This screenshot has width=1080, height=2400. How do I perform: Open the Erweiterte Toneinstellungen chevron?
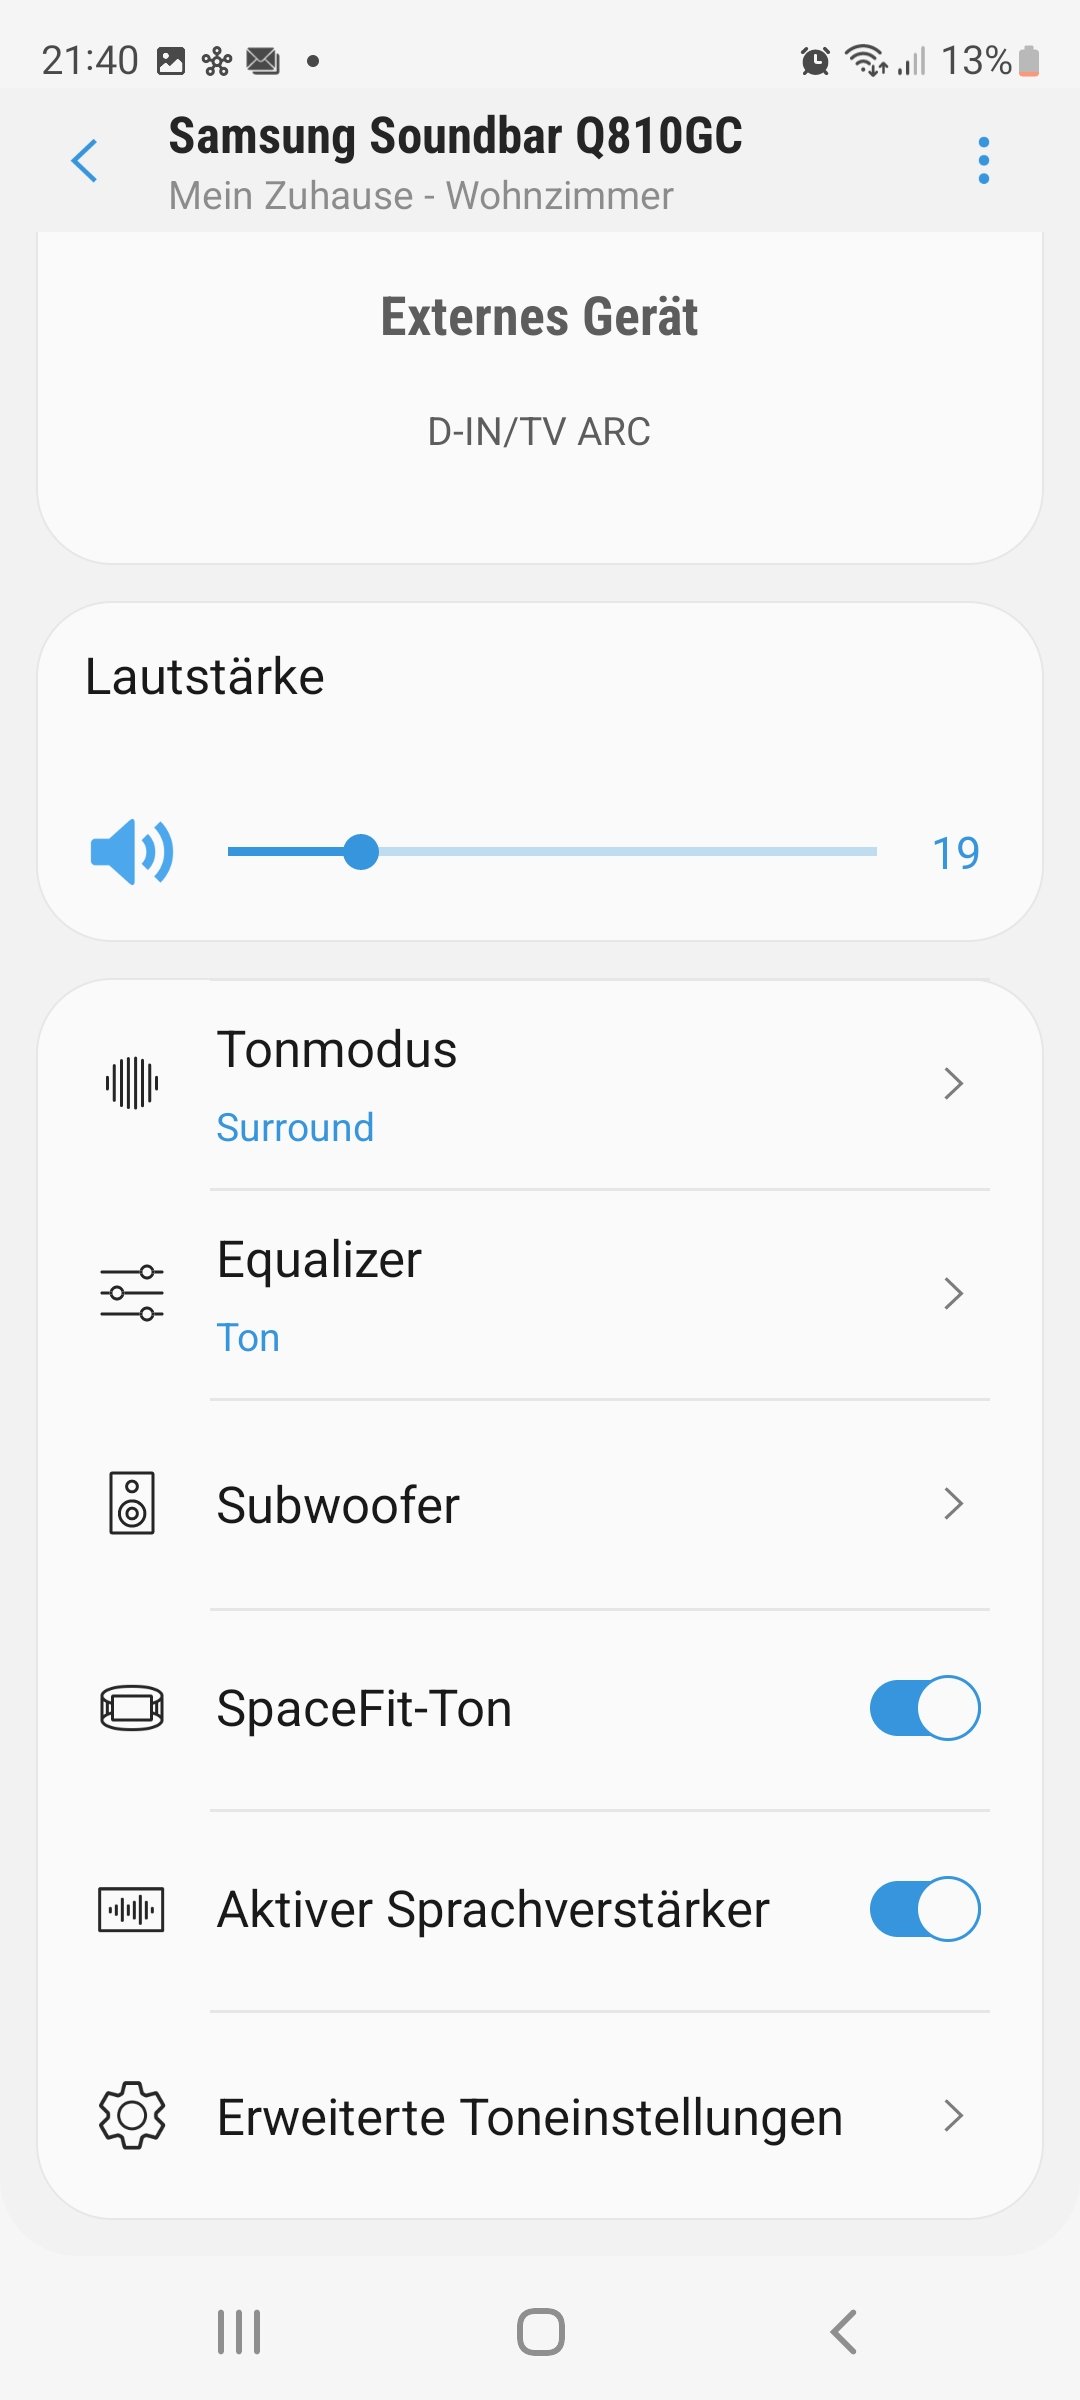(x=953, y=2115)
